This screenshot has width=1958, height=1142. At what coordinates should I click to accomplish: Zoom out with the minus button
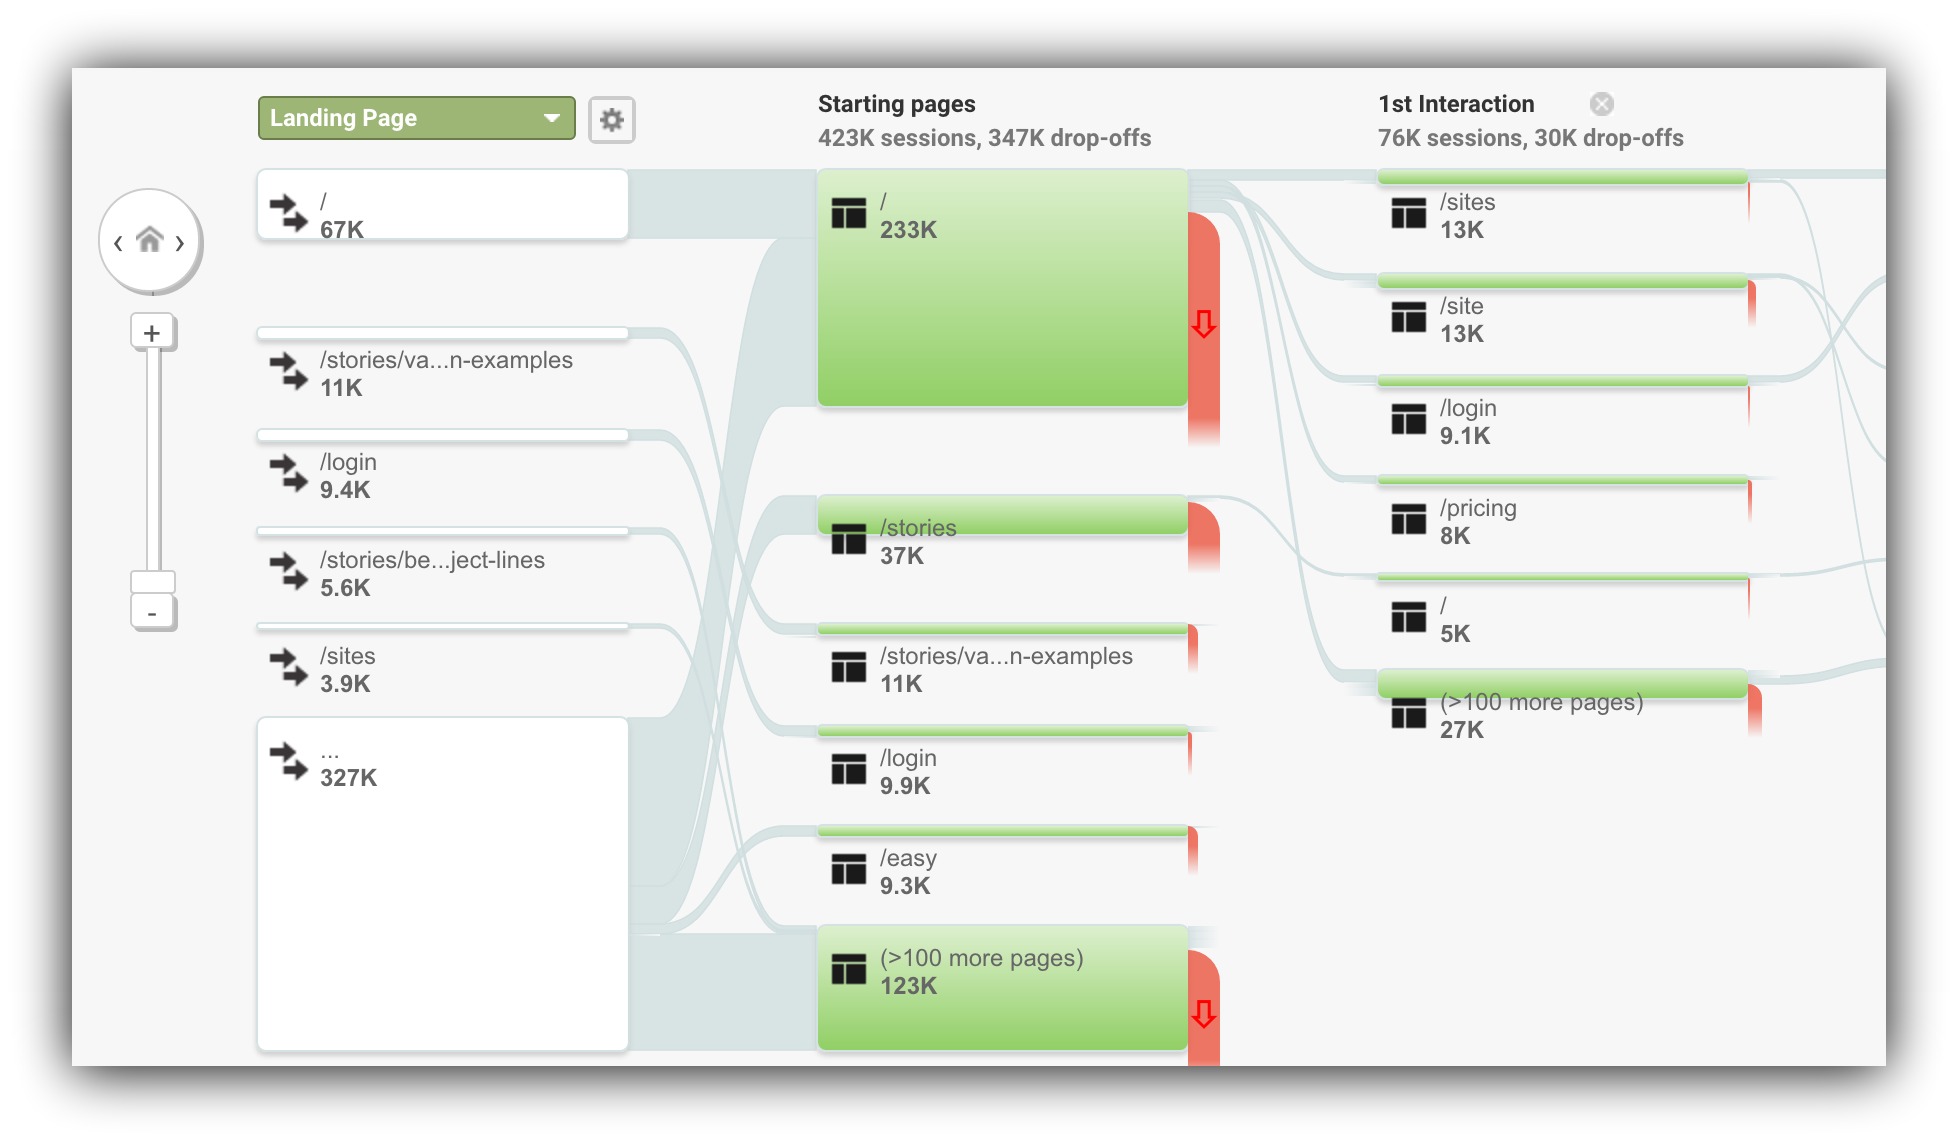152,613
